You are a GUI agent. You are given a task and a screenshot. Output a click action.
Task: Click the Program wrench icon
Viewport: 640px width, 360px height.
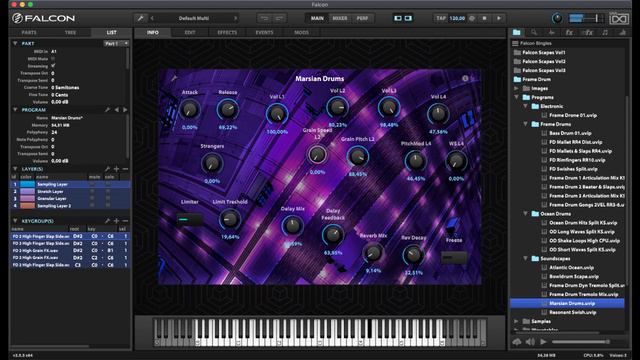point(107,110)
